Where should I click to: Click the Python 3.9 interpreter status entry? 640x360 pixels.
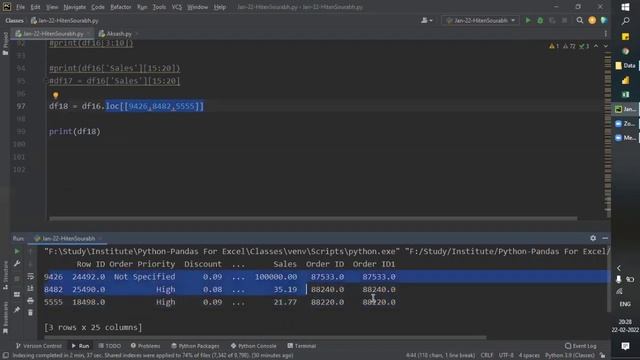point(569,355)
